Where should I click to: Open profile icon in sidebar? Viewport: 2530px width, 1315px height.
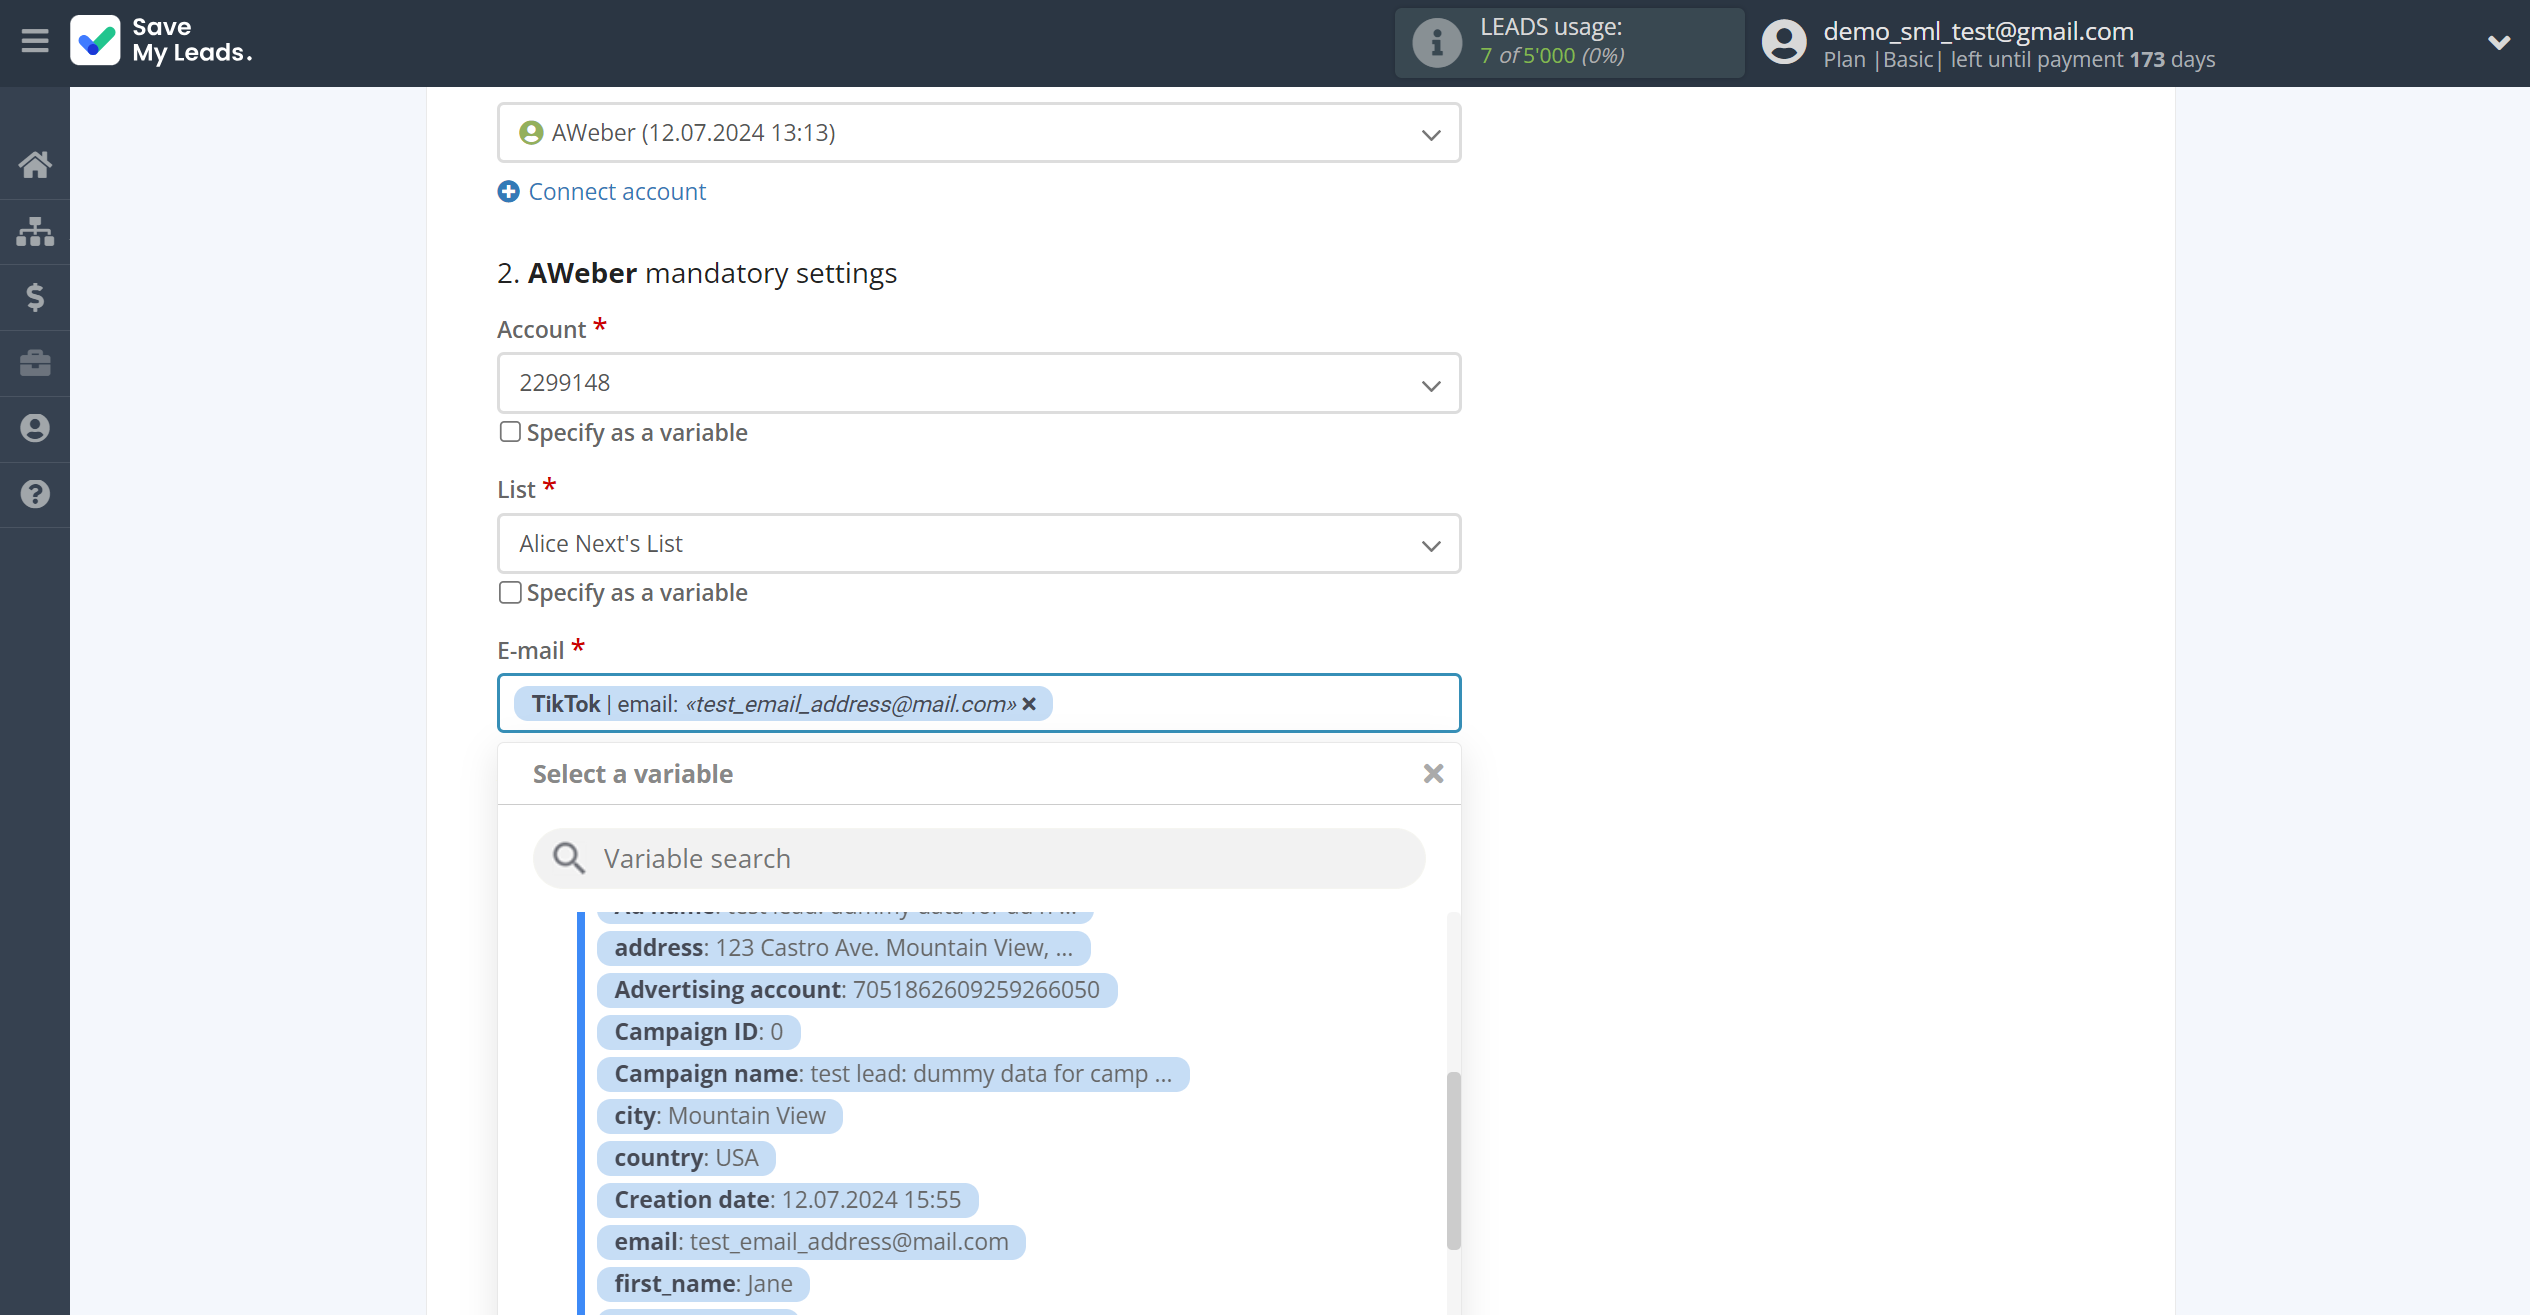35,428
